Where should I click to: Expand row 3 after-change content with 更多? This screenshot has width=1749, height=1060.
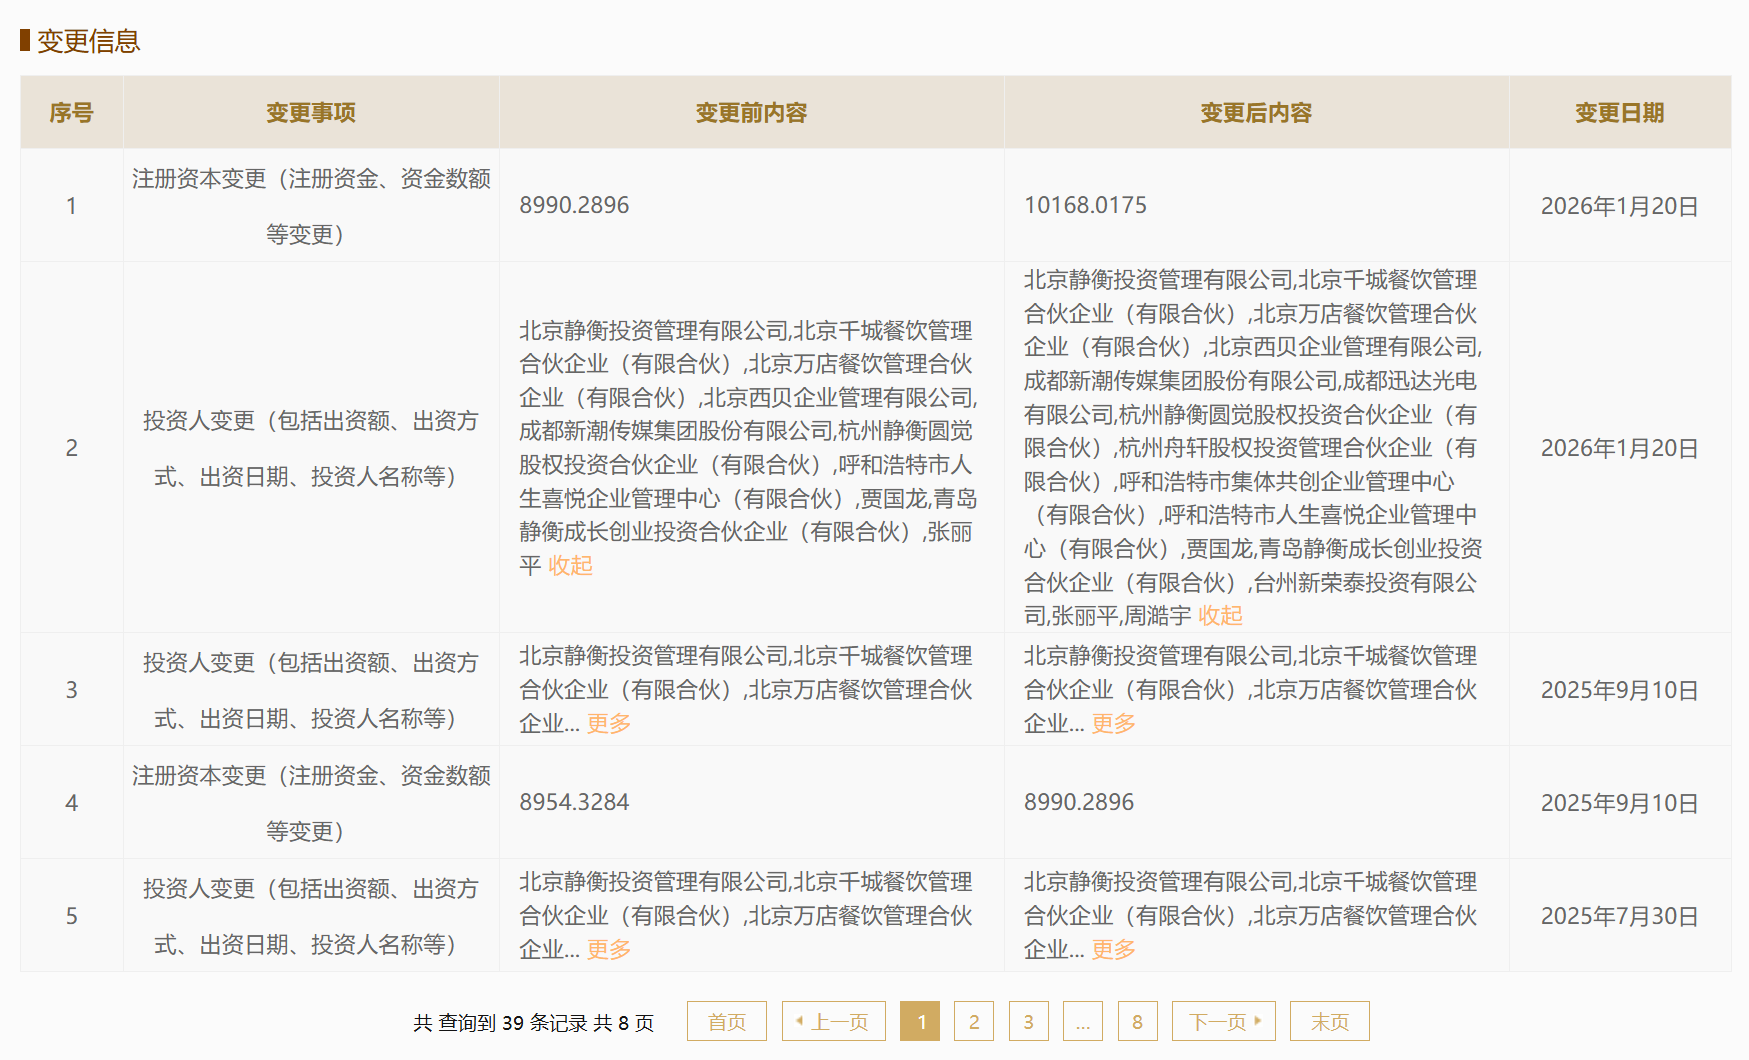[x=1113, y=723]
